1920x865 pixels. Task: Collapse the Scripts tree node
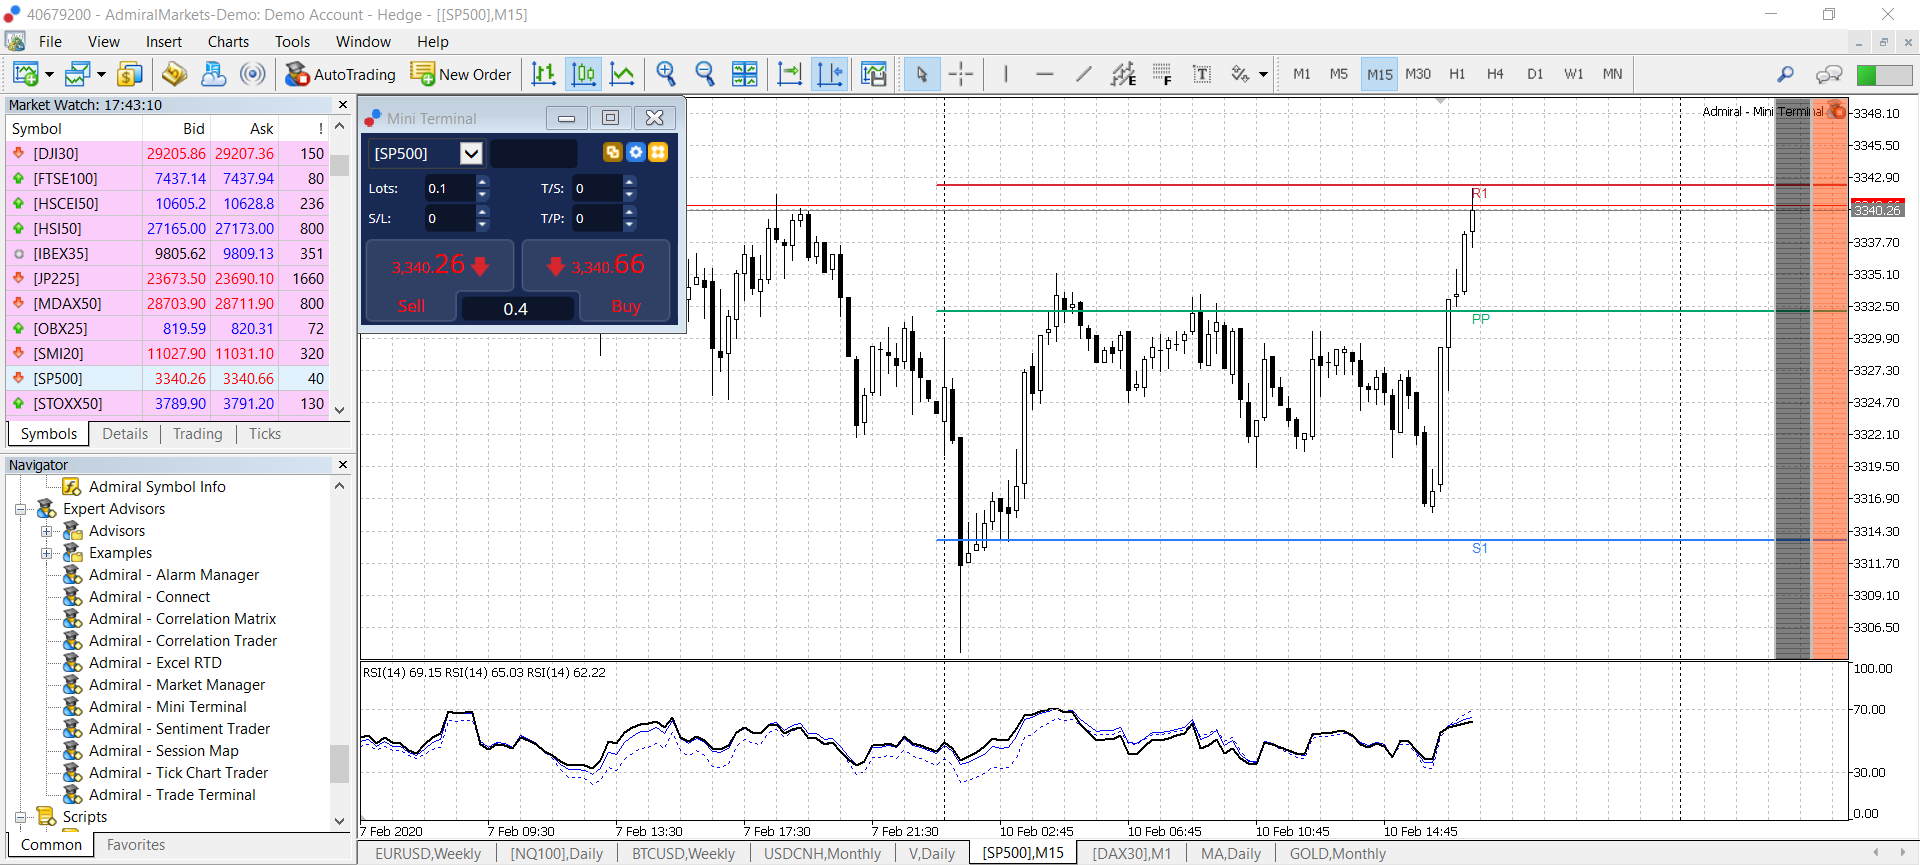point(20,817)
